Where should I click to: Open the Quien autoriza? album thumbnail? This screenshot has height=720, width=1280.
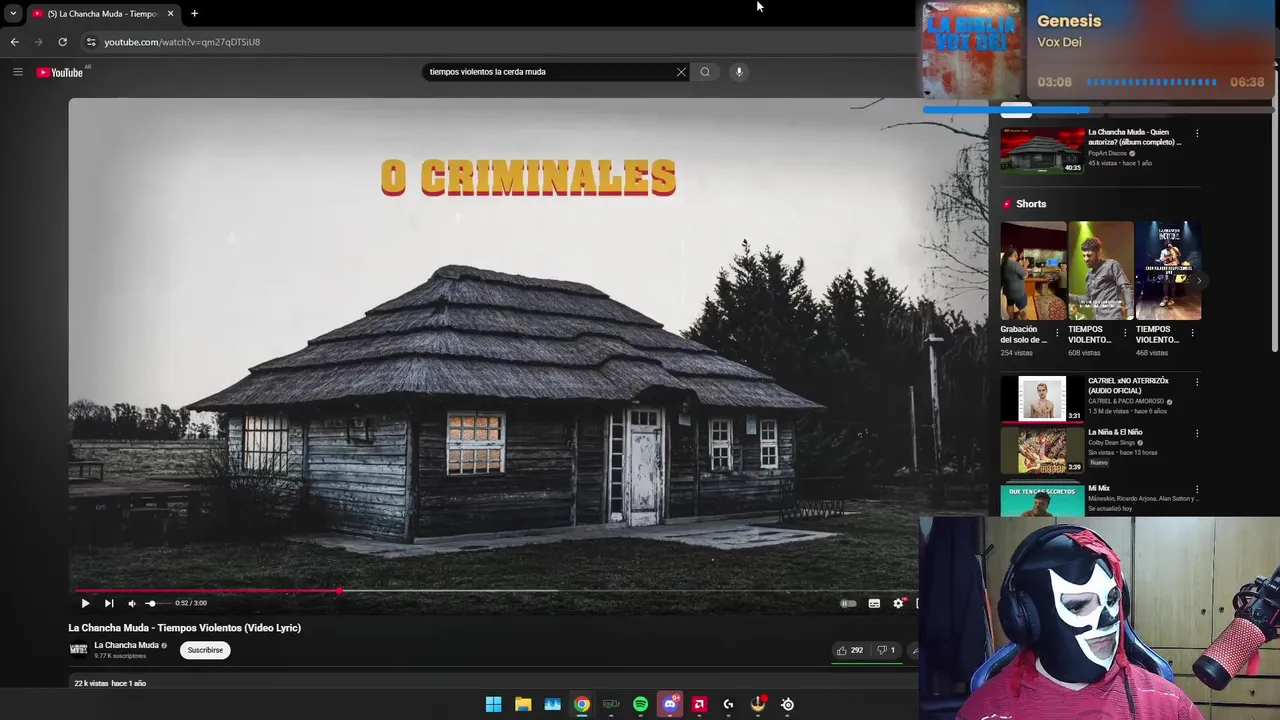coord(1042,150)
